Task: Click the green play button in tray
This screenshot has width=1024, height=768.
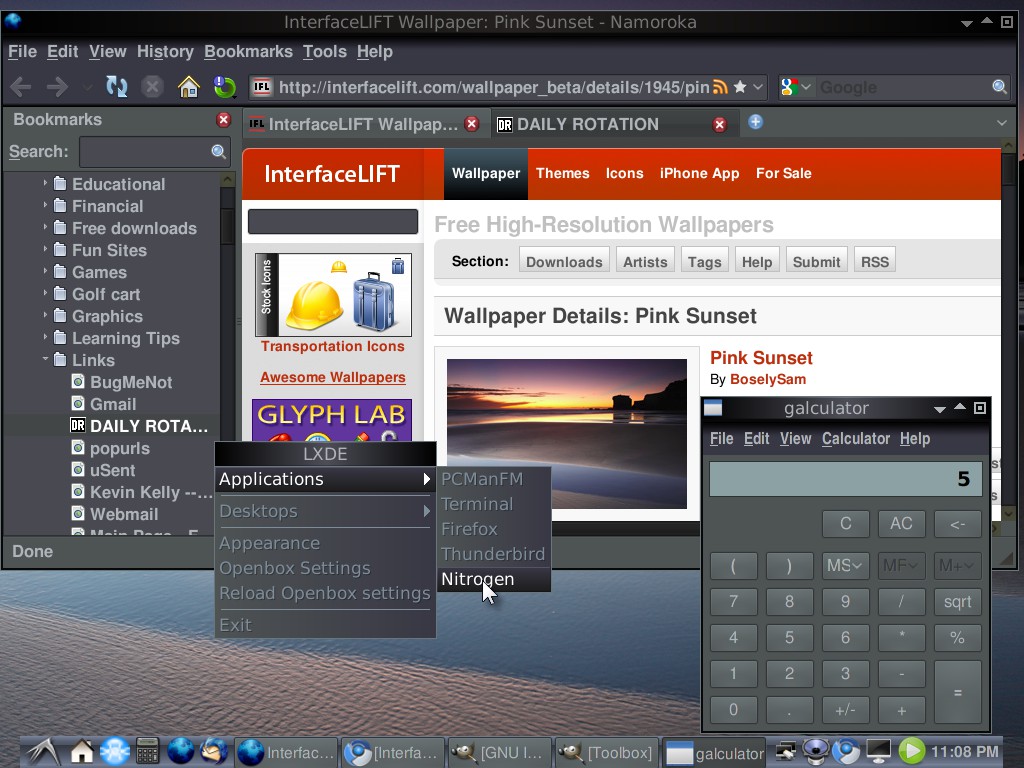Action: [912, 751]
